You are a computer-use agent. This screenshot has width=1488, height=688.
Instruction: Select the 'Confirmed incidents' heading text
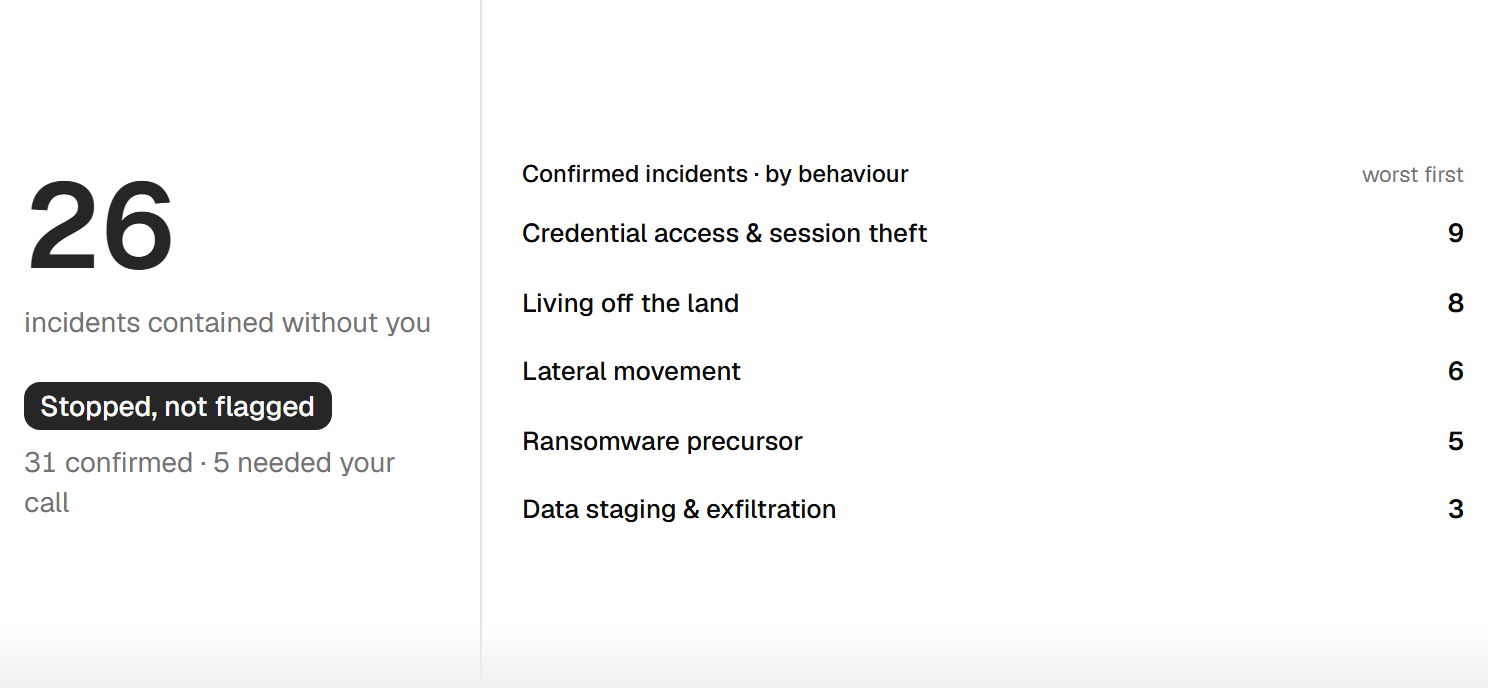click(x=634, y=174)
